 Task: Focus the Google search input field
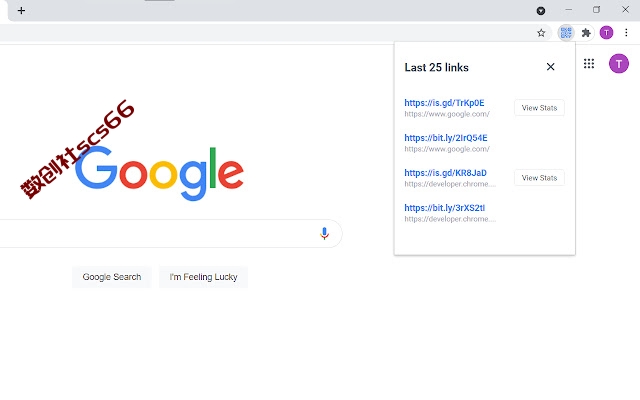click(155, 233)
